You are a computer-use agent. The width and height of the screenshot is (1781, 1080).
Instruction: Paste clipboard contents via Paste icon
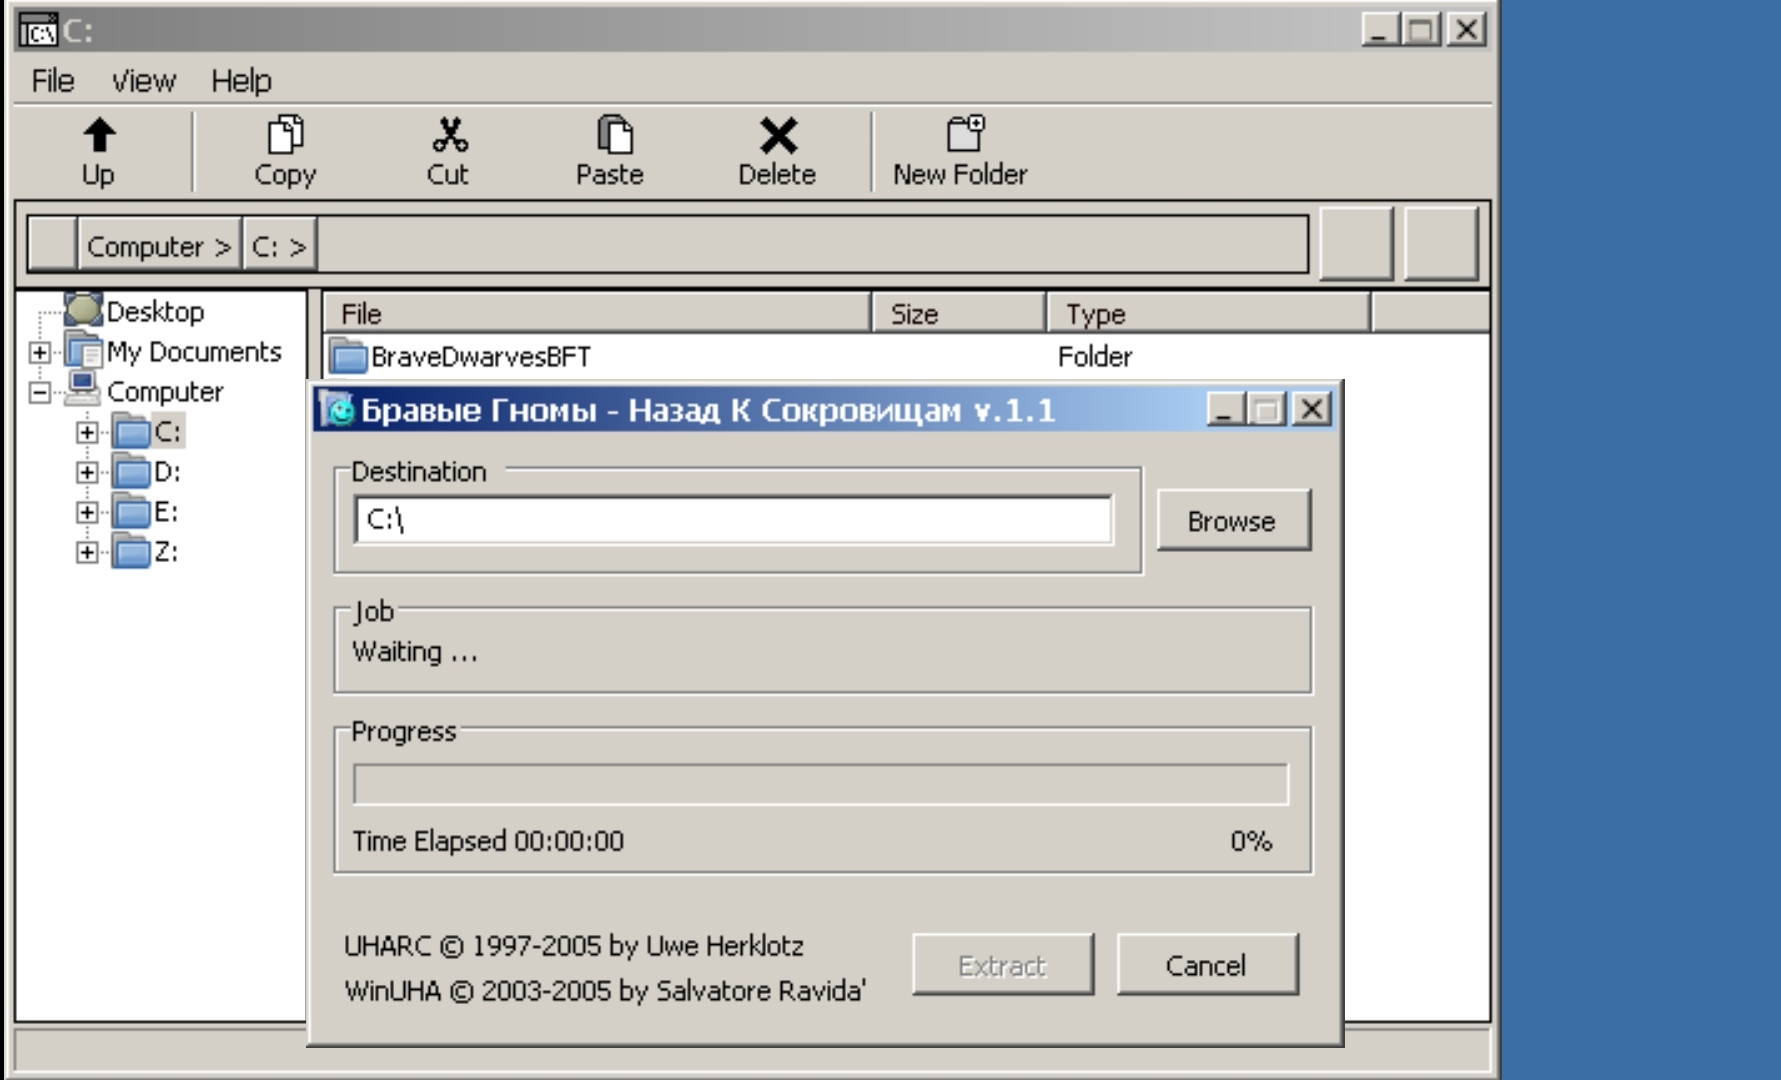614,135
